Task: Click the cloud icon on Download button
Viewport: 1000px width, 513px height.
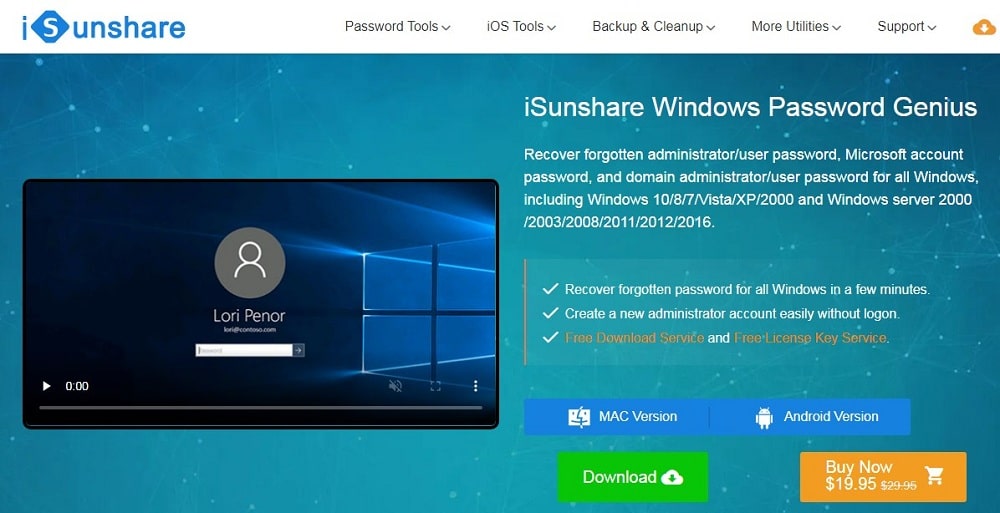Action: click(x=672, y=477)
